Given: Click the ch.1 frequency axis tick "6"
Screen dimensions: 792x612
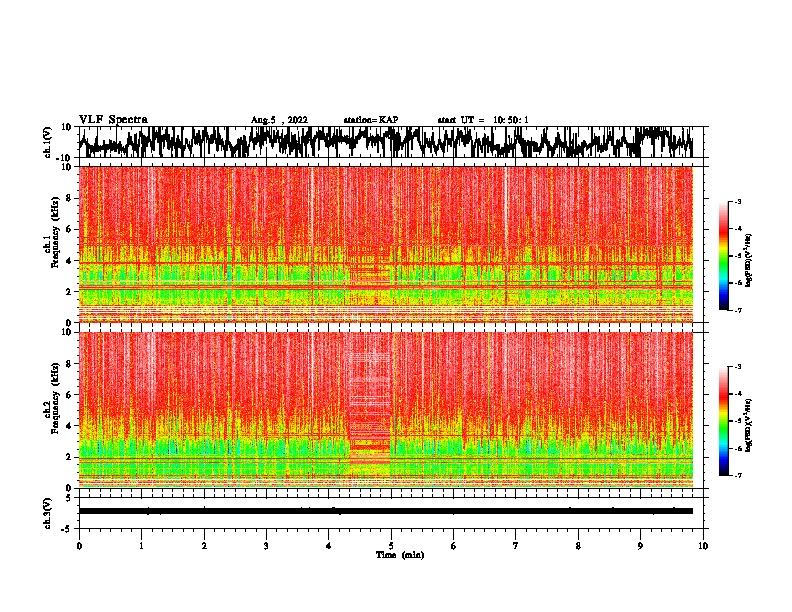Looking at the screenshot, I should click(x=69, y=229).
